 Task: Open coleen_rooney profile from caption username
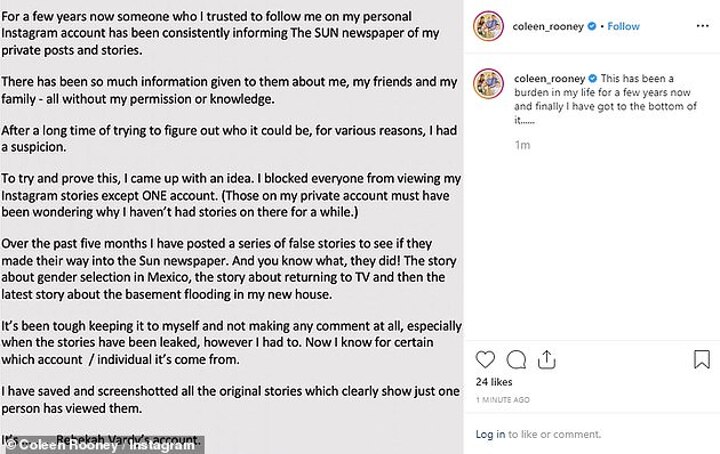[549, 78]
